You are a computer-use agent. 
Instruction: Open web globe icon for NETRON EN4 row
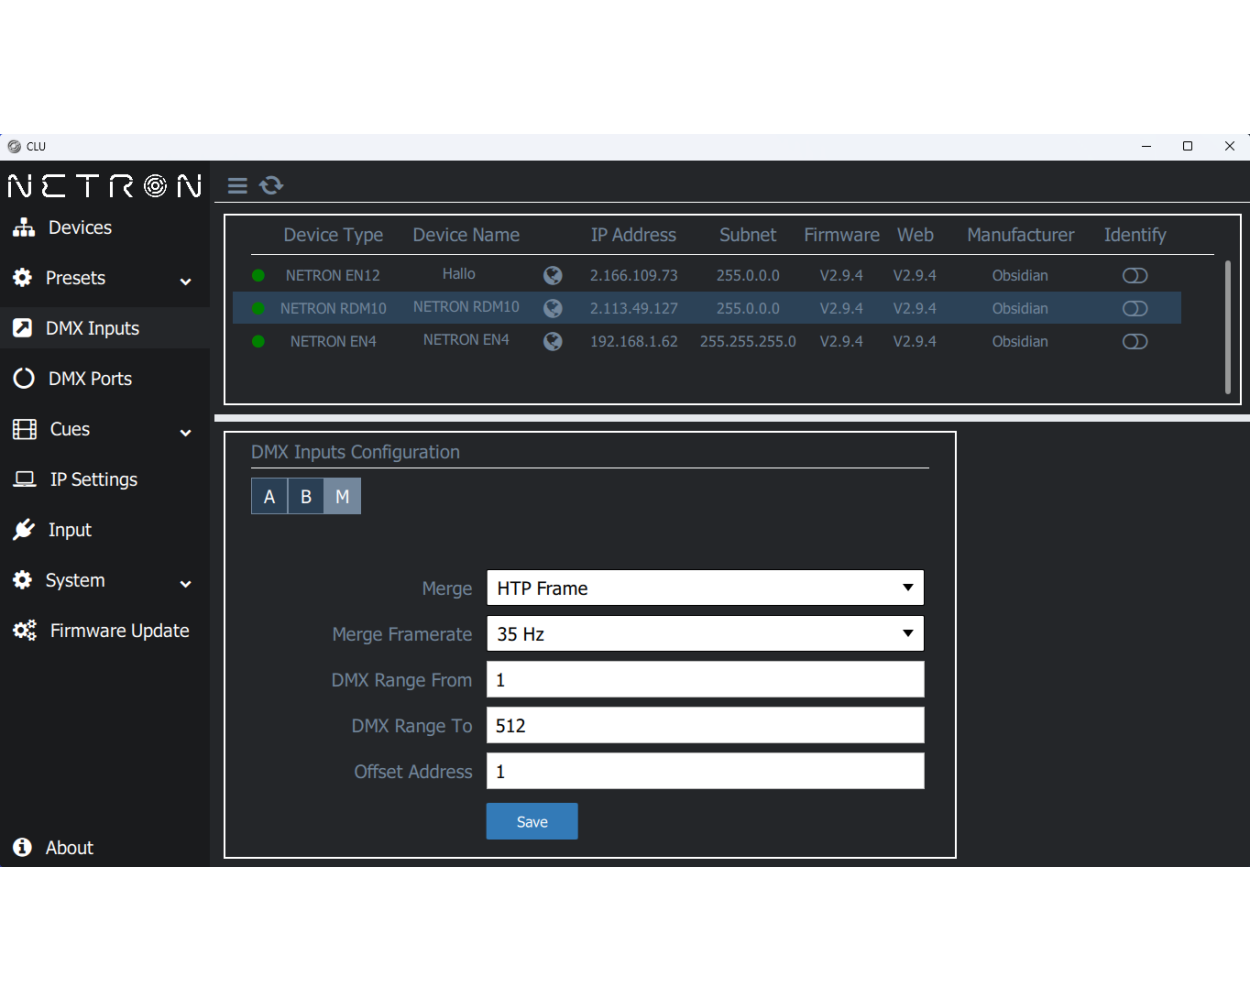click(x=552, y=341)
